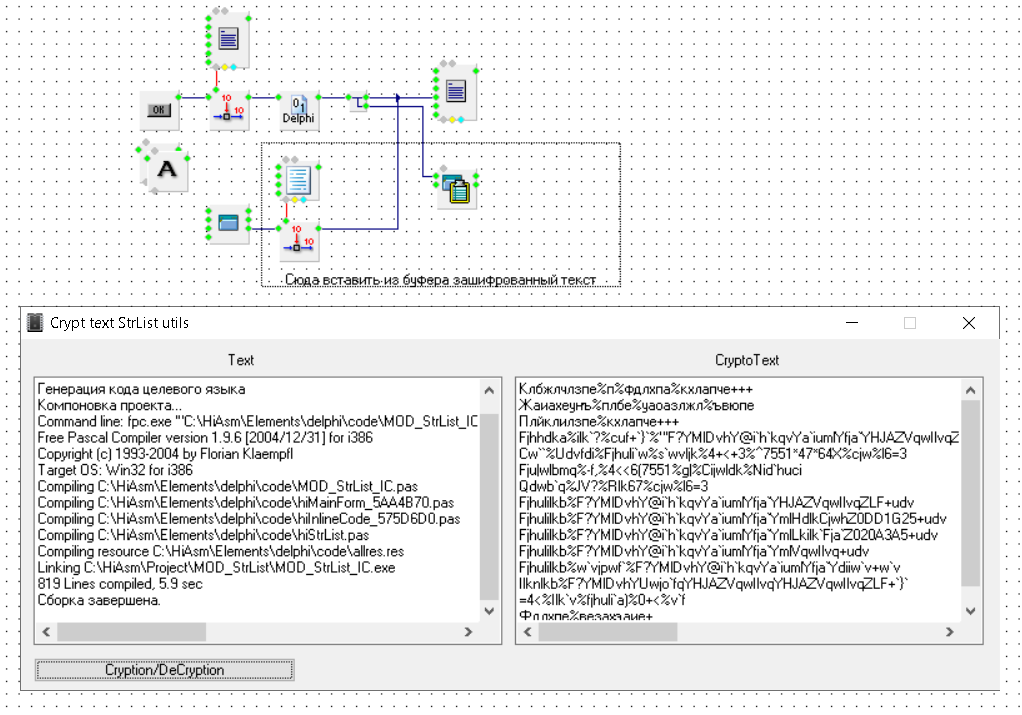Click left arrow of CryptoText horizontal scrollbar
1022x715 pixels.
(526, 632)
